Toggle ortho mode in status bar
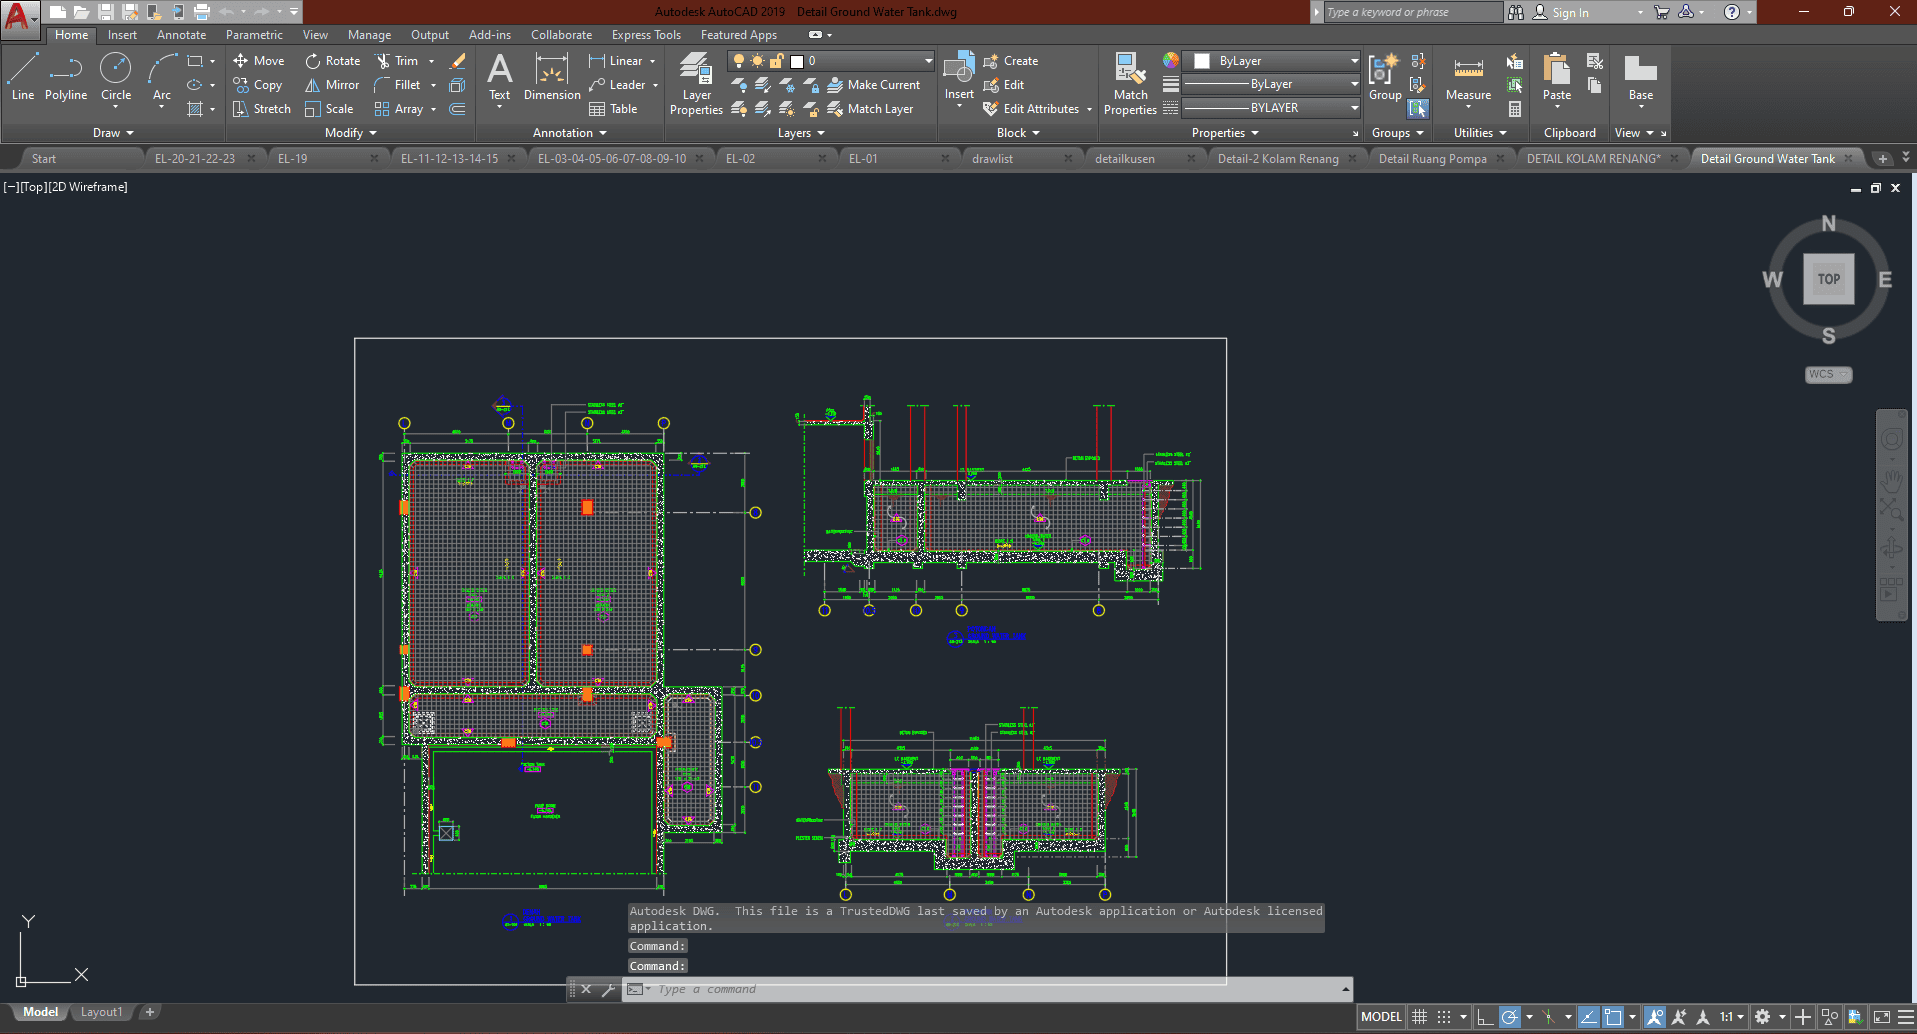1917x1034 pixels. pos(1485,1017)
